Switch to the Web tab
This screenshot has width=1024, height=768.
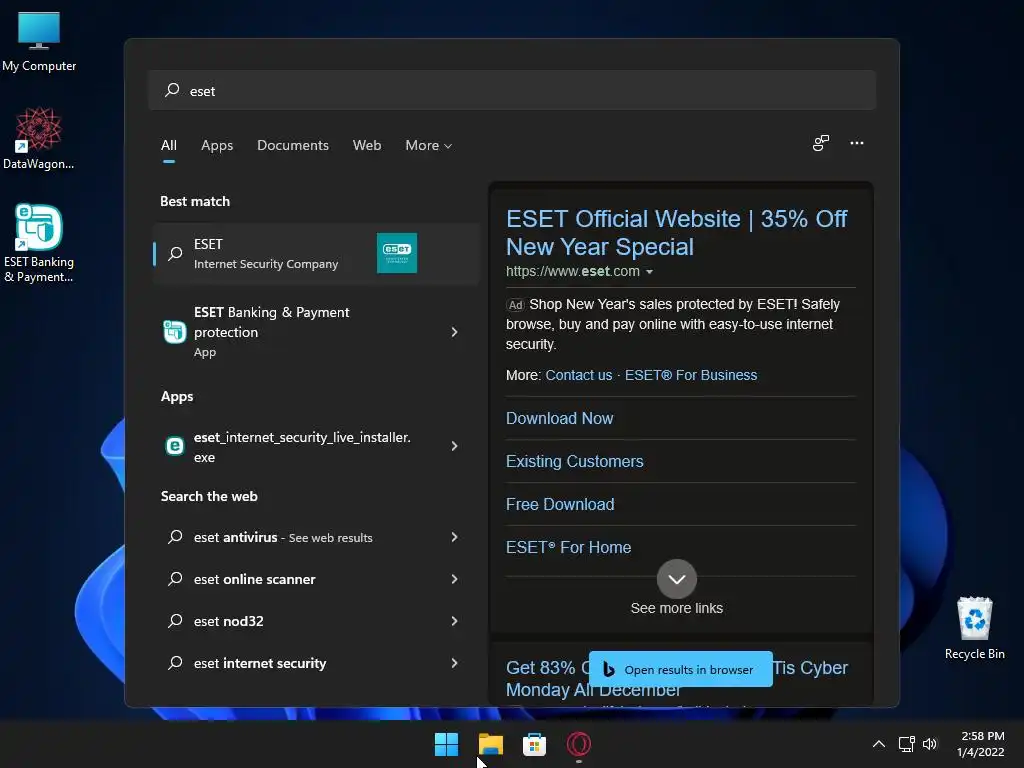[367, 145]
